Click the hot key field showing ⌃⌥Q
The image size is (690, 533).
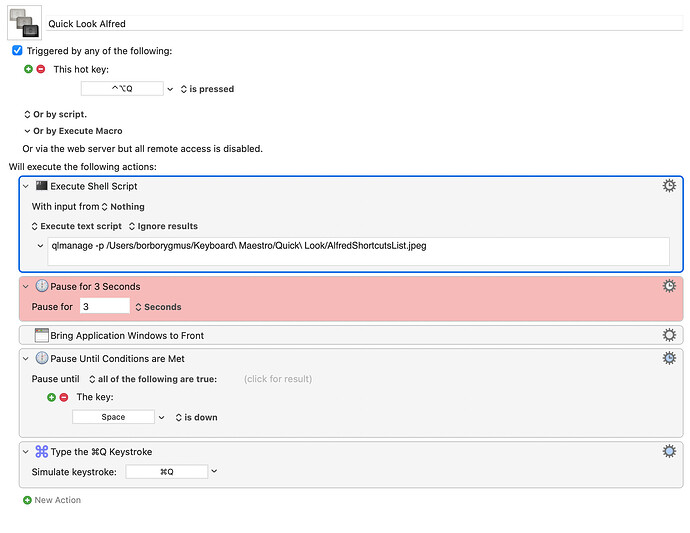tap(122, 88)
